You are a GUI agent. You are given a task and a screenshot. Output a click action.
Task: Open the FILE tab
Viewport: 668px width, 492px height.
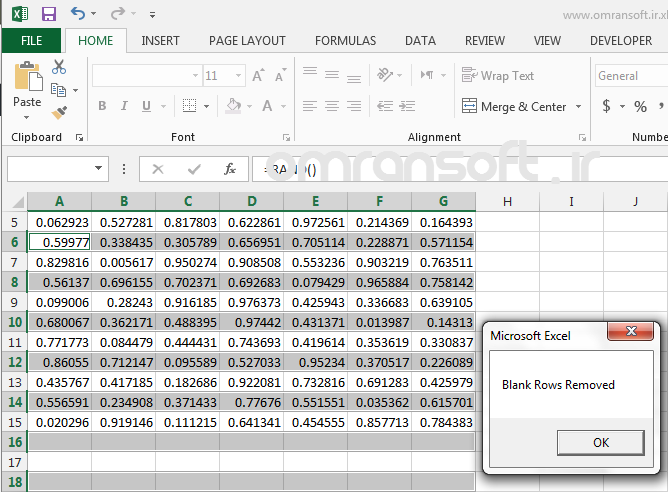(x=32, y=40)
